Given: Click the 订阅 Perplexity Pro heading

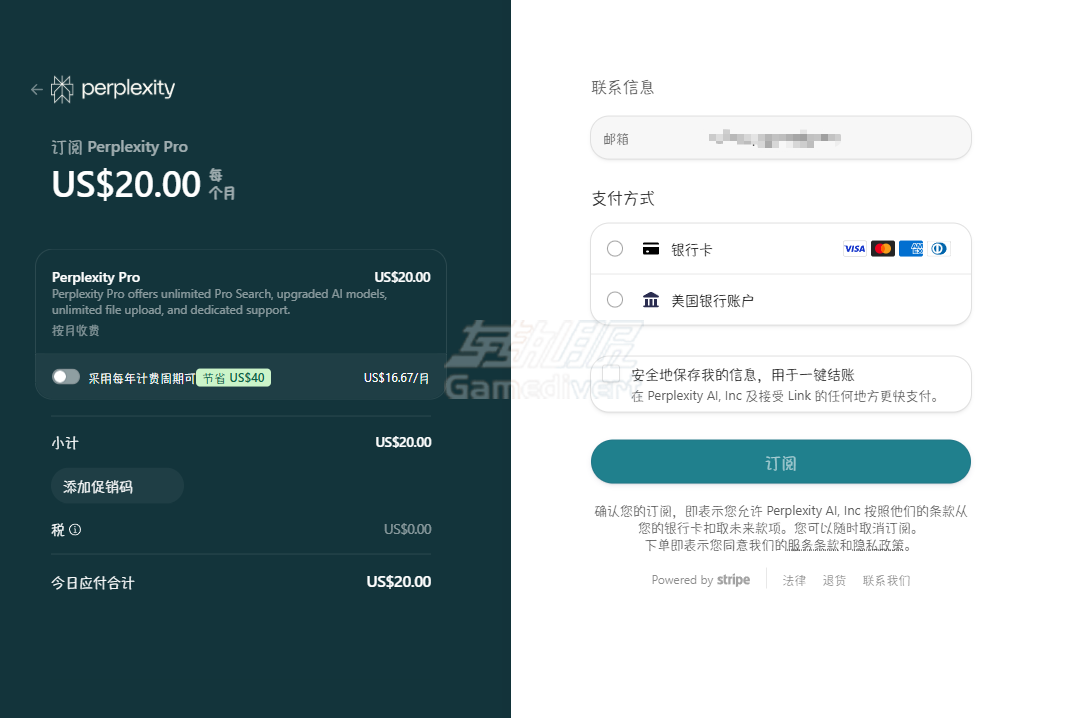Looking at the screenshot, I should (x=119, y=147).
